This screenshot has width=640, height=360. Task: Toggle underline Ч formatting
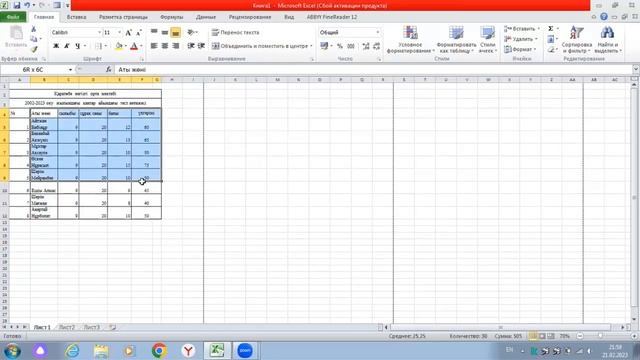pos(77,46)
